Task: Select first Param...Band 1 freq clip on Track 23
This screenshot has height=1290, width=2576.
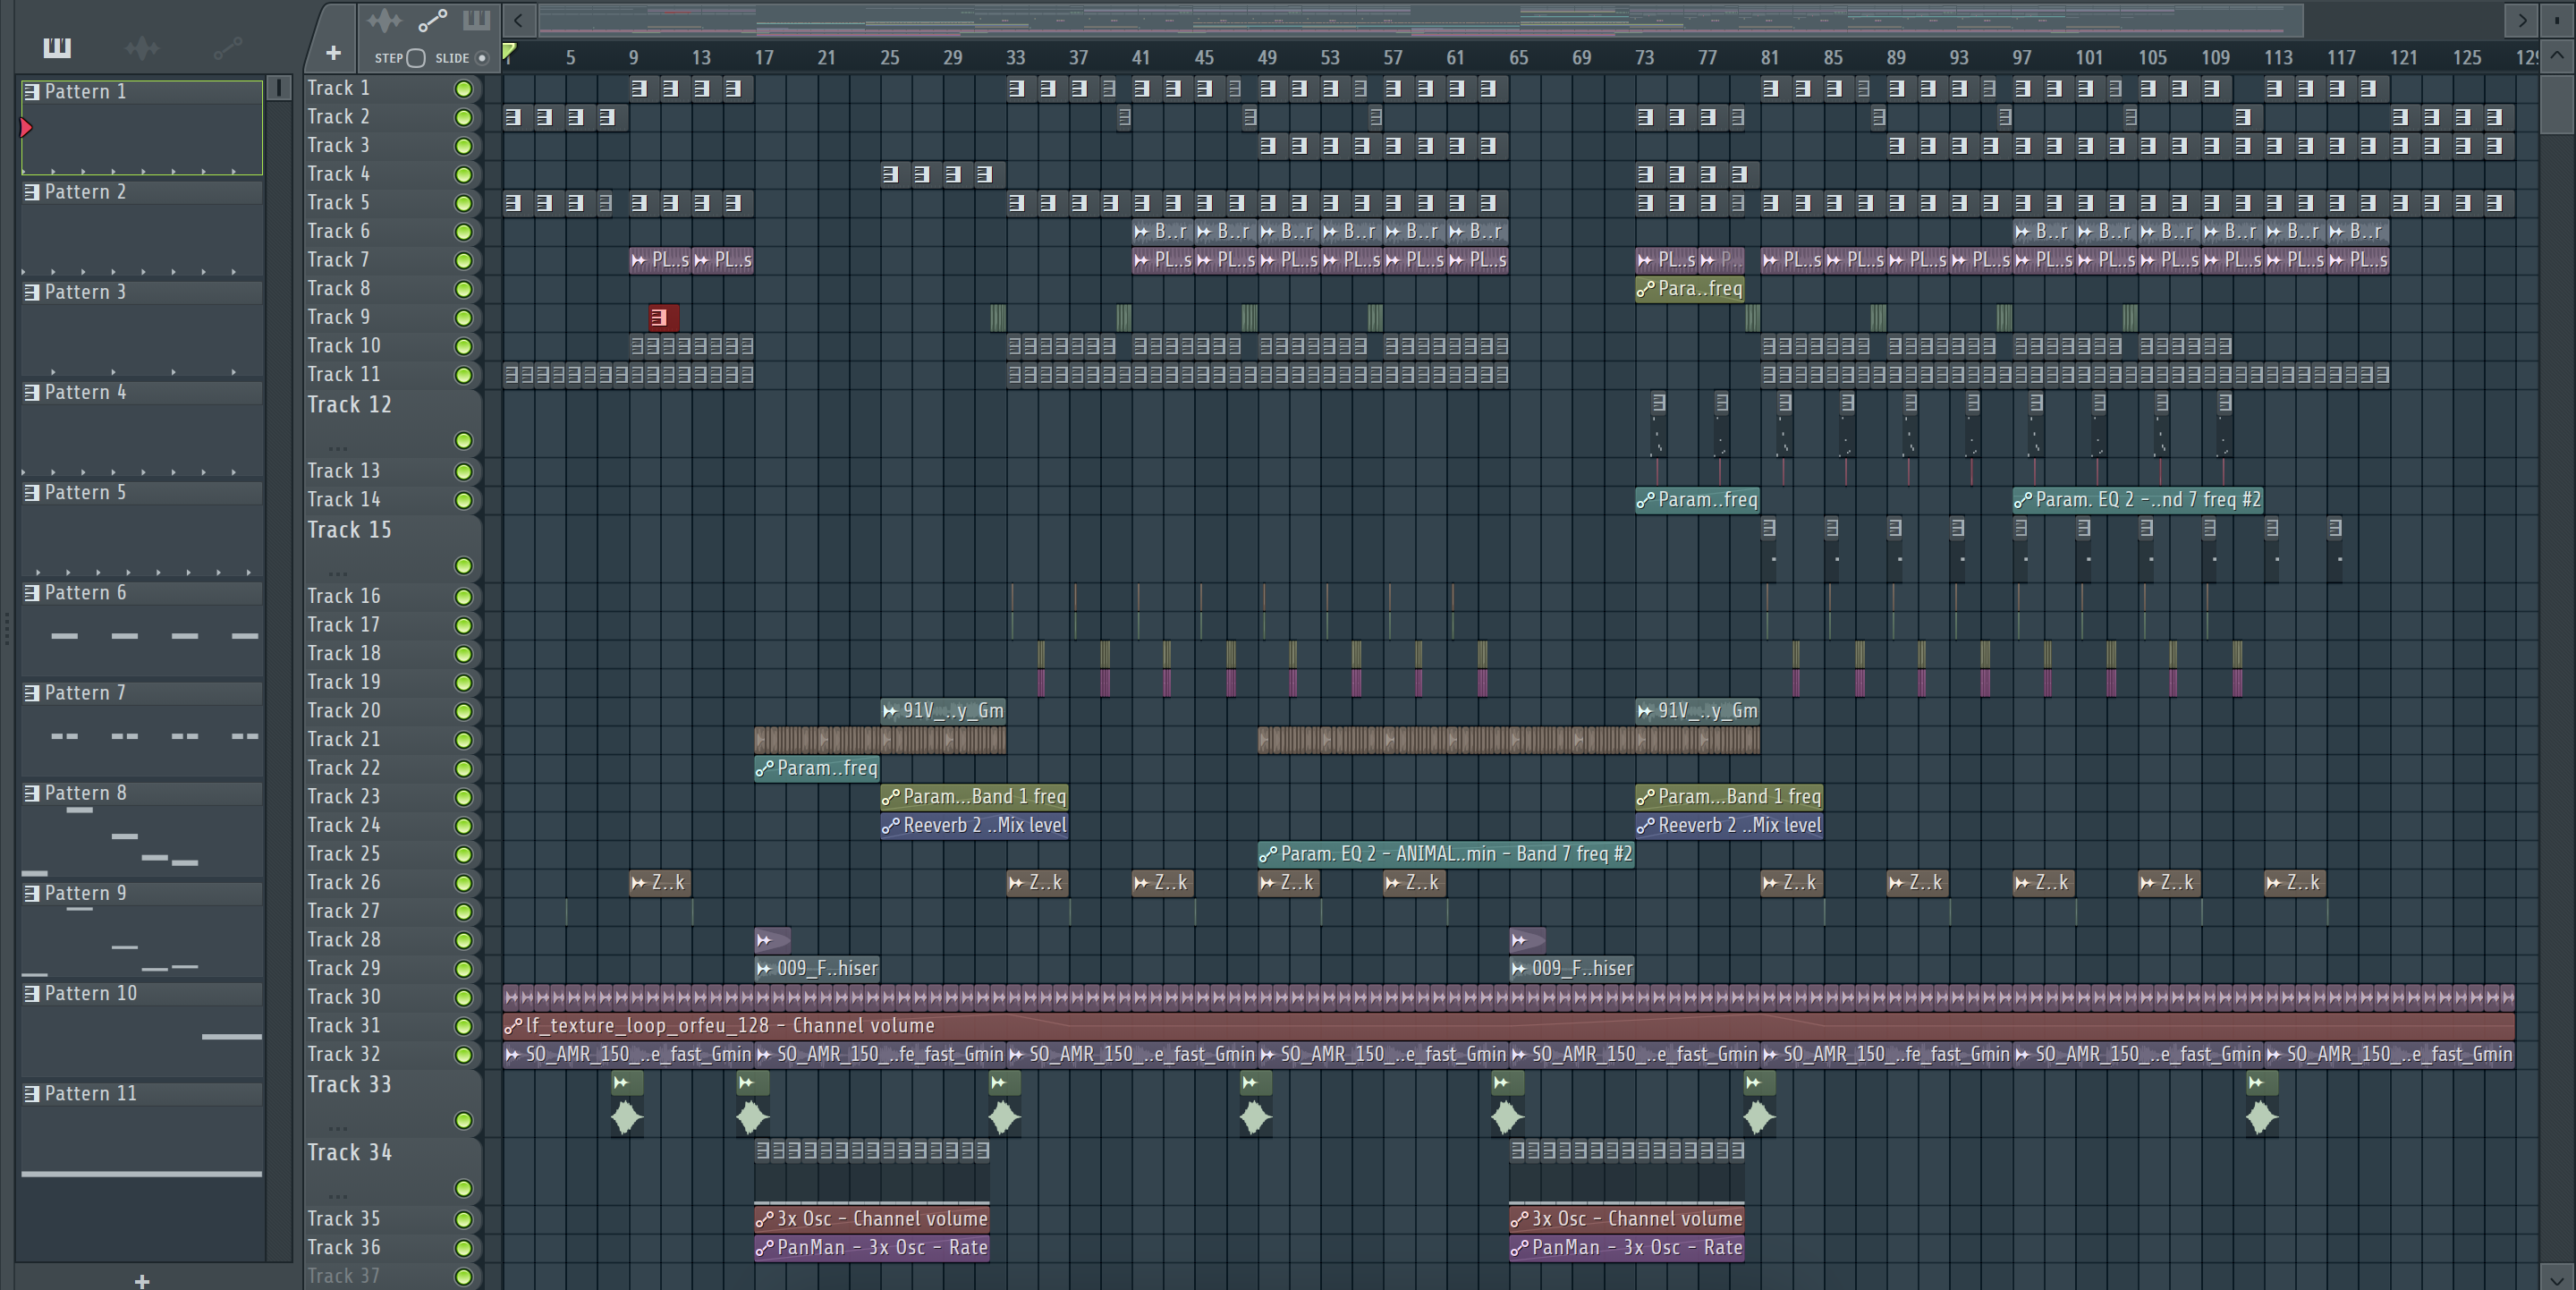Action: (x=974, y=797)
